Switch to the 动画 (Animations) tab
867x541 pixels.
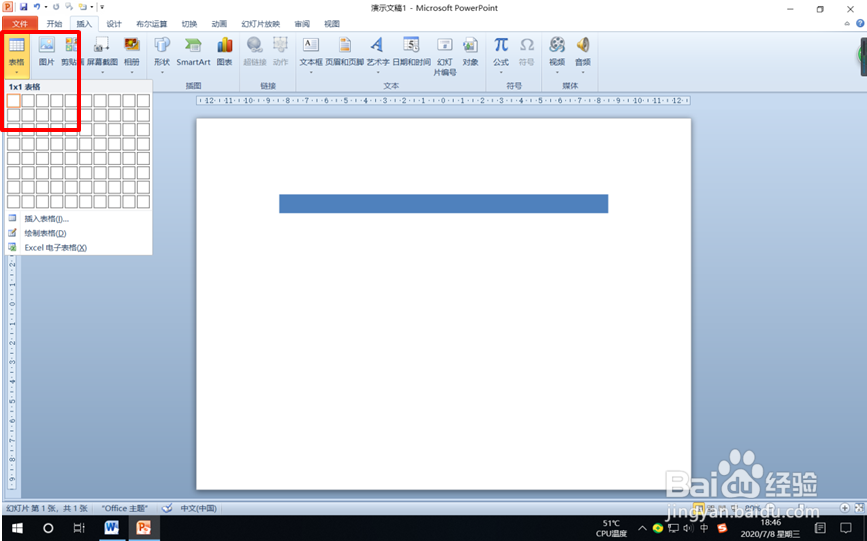click(x=219, y=24)
